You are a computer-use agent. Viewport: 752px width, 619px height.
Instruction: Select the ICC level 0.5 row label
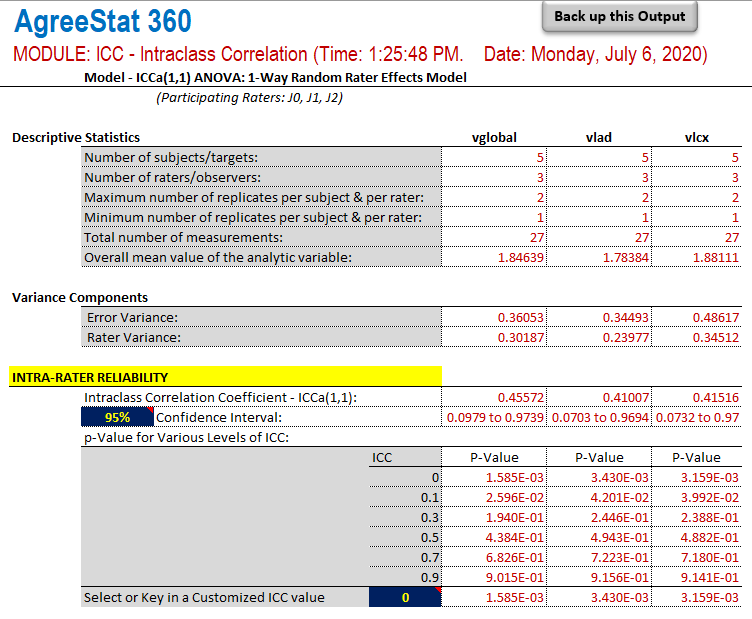point(430,537)
